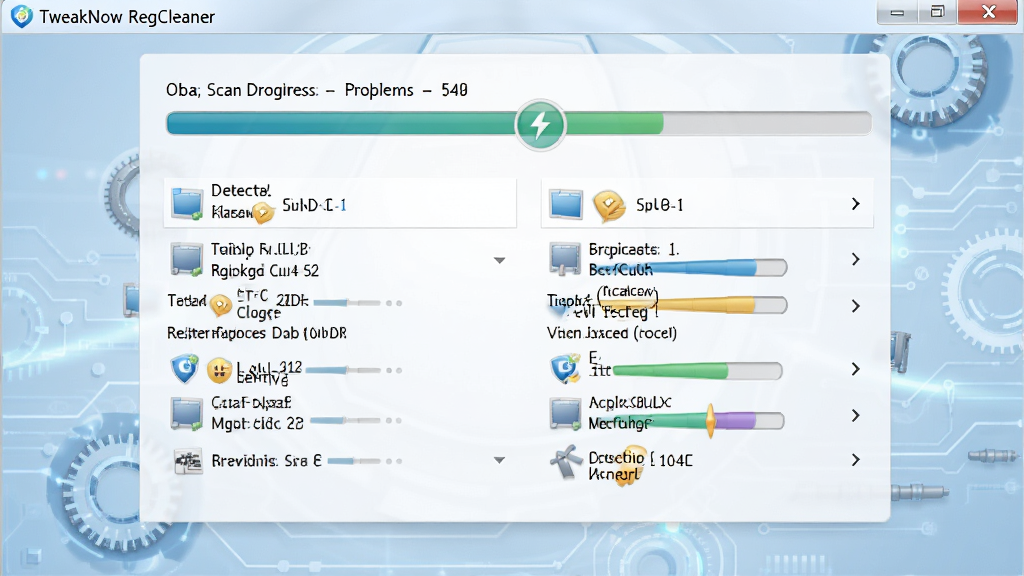This screenshot has width=1024, height=576.
Task: Click the yellow tag icon next to Spl8-1
Action: 609,206
